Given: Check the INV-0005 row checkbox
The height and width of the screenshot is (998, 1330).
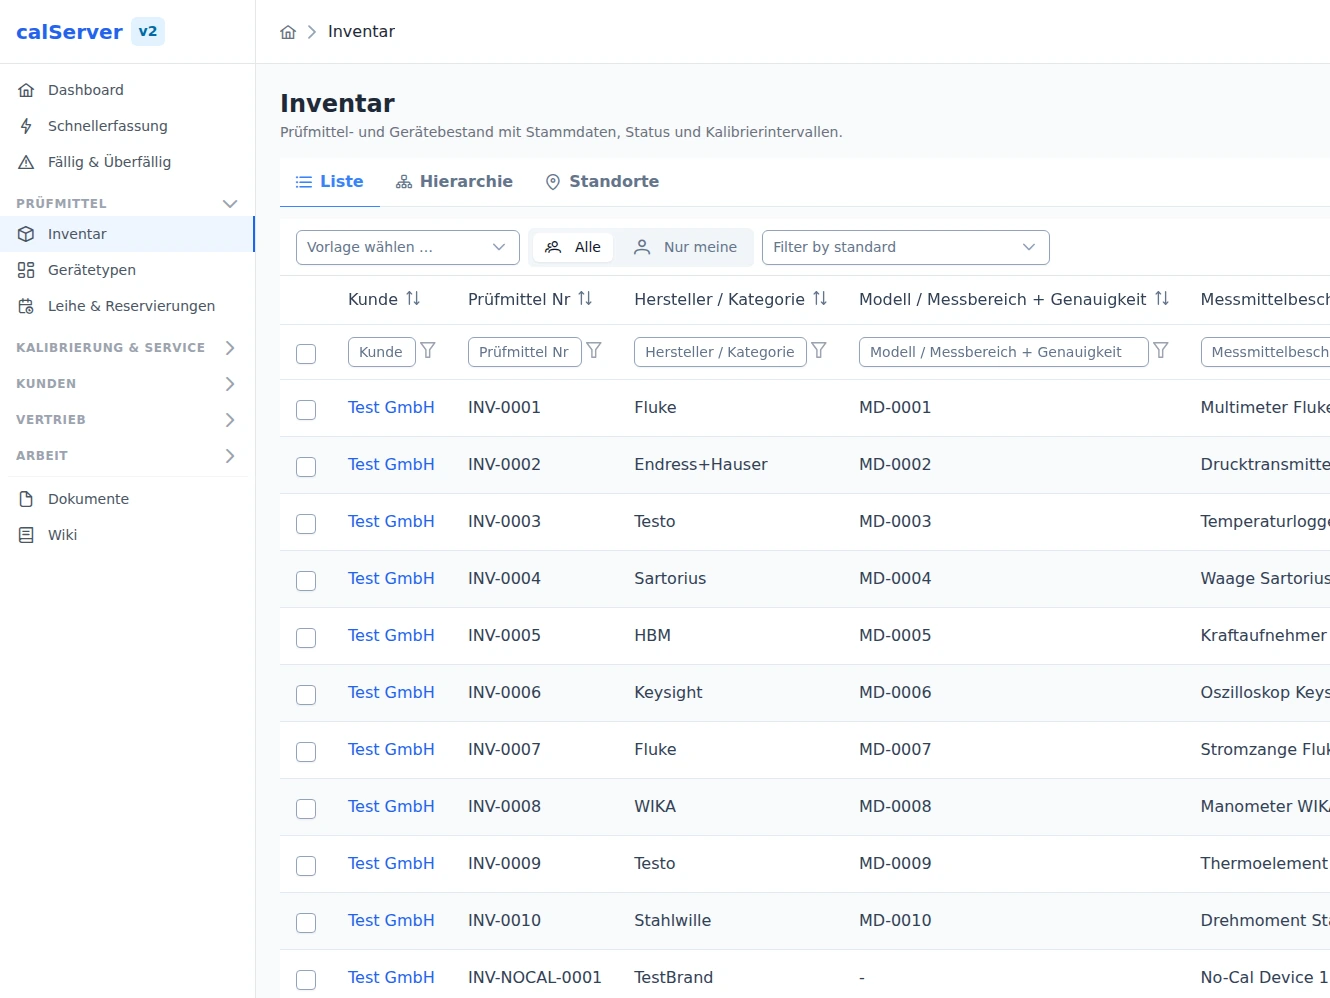Looking at the screenshot, I should point(306,638).
